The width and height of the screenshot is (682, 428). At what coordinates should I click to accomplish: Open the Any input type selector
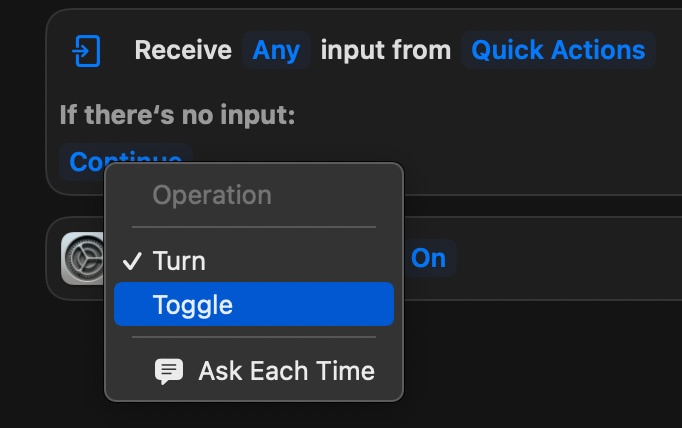276,50
